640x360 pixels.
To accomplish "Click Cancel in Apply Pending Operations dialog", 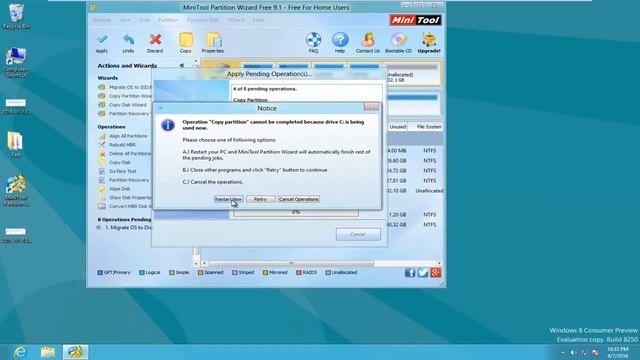I will click(x=358, y=234).
